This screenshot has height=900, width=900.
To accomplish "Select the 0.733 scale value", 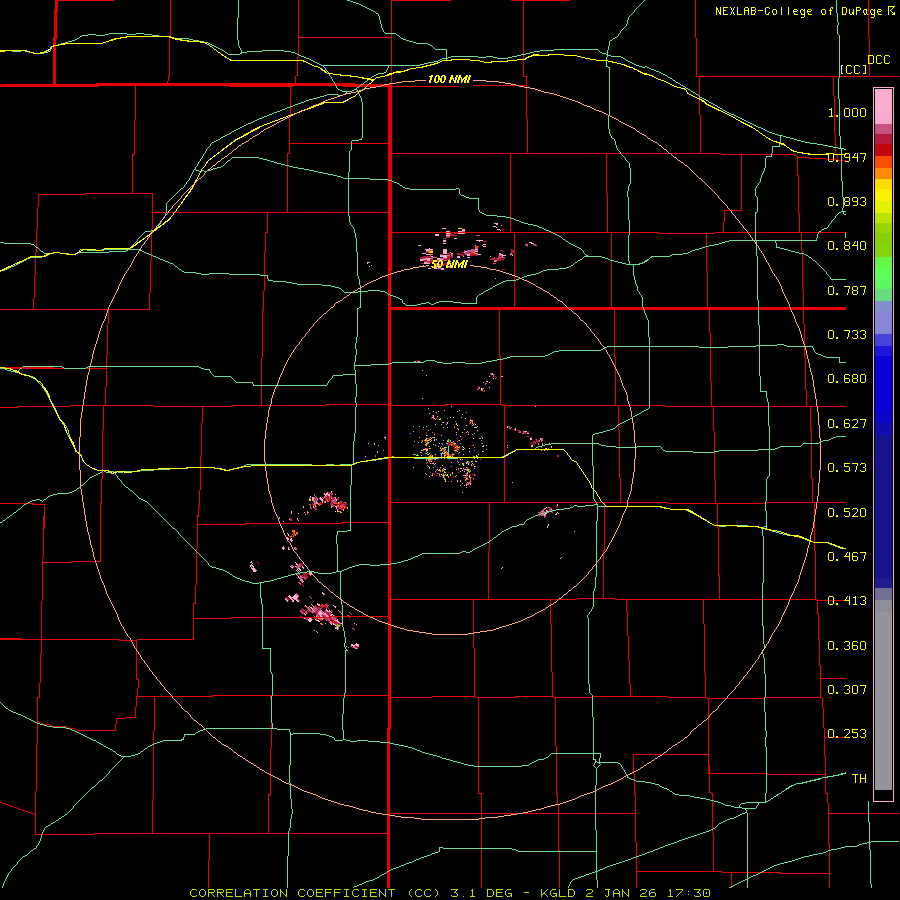I will tap(847, 335).
